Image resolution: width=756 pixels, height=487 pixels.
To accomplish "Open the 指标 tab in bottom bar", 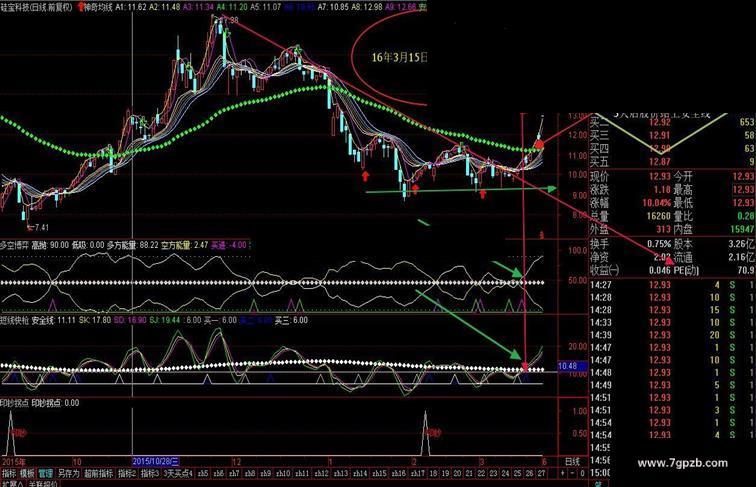I will 9,473.
